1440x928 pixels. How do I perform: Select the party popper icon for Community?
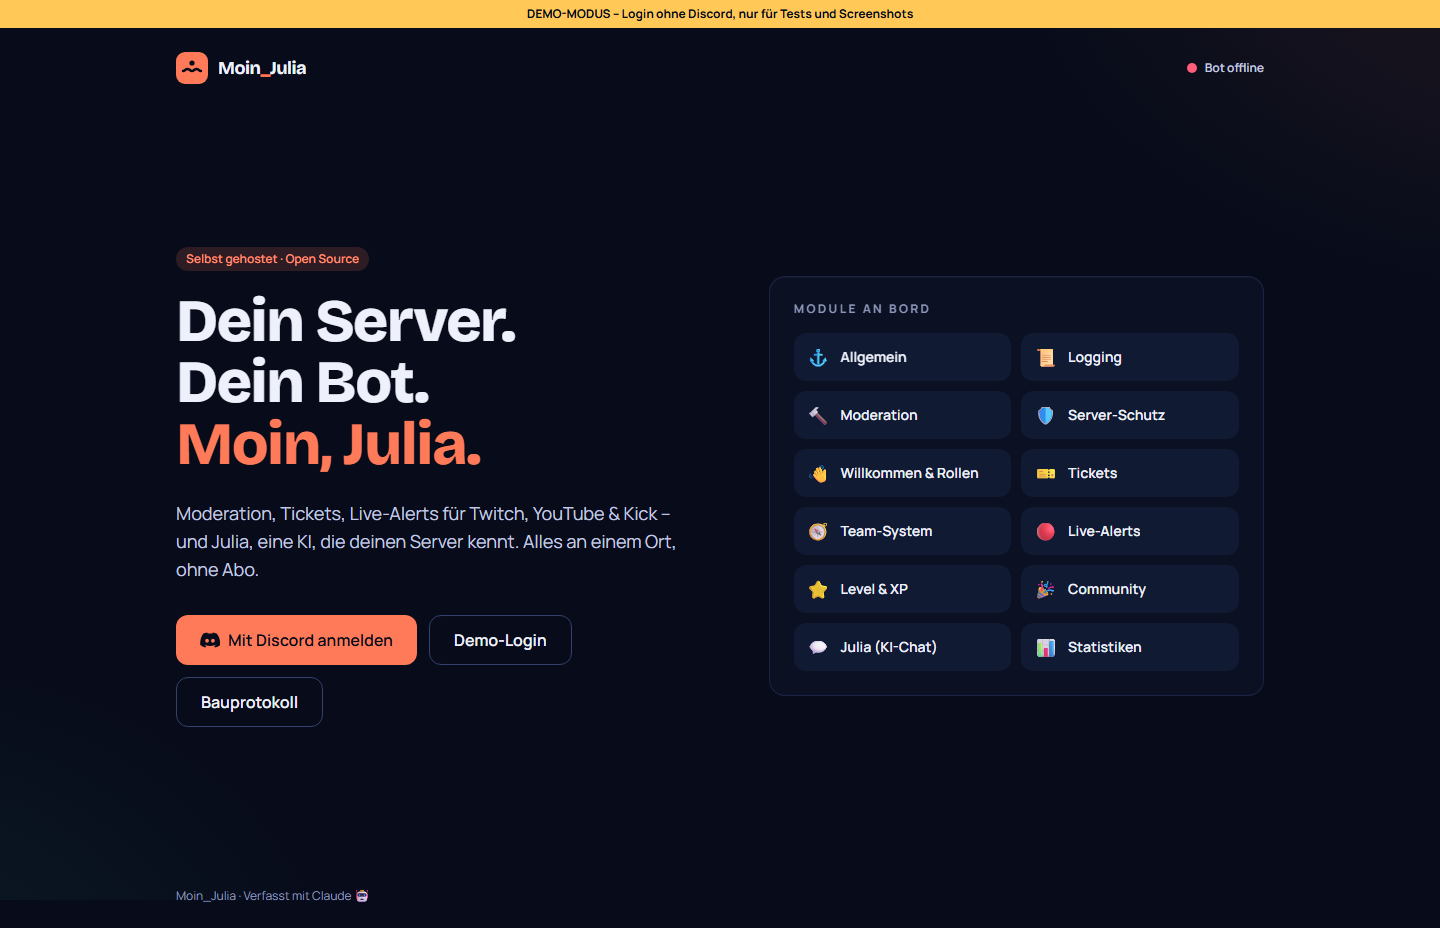point(1046,590)
